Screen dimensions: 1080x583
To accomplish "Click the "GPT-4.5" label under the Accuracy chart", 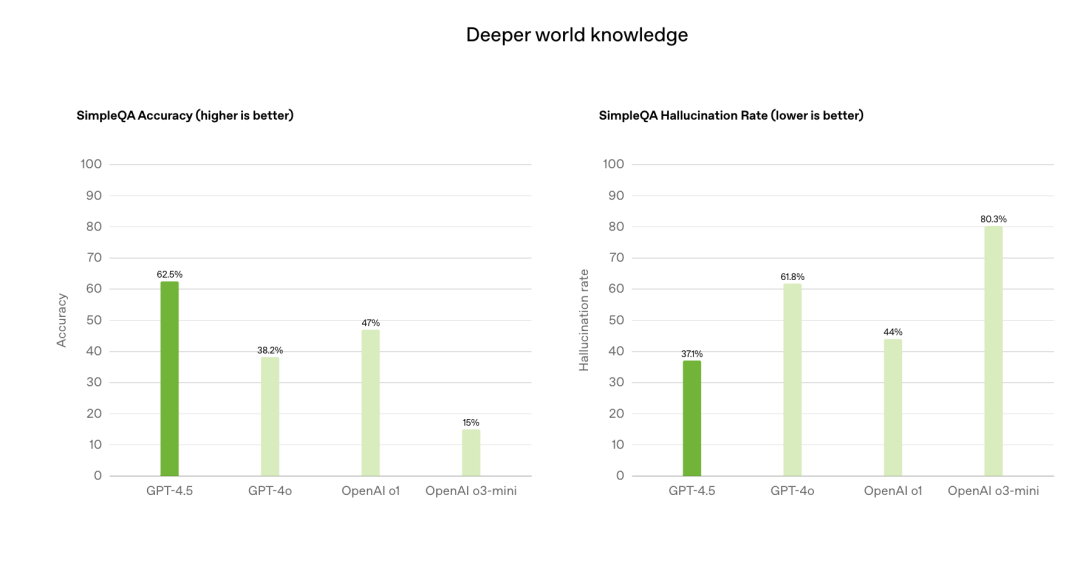I will point(169,491).
